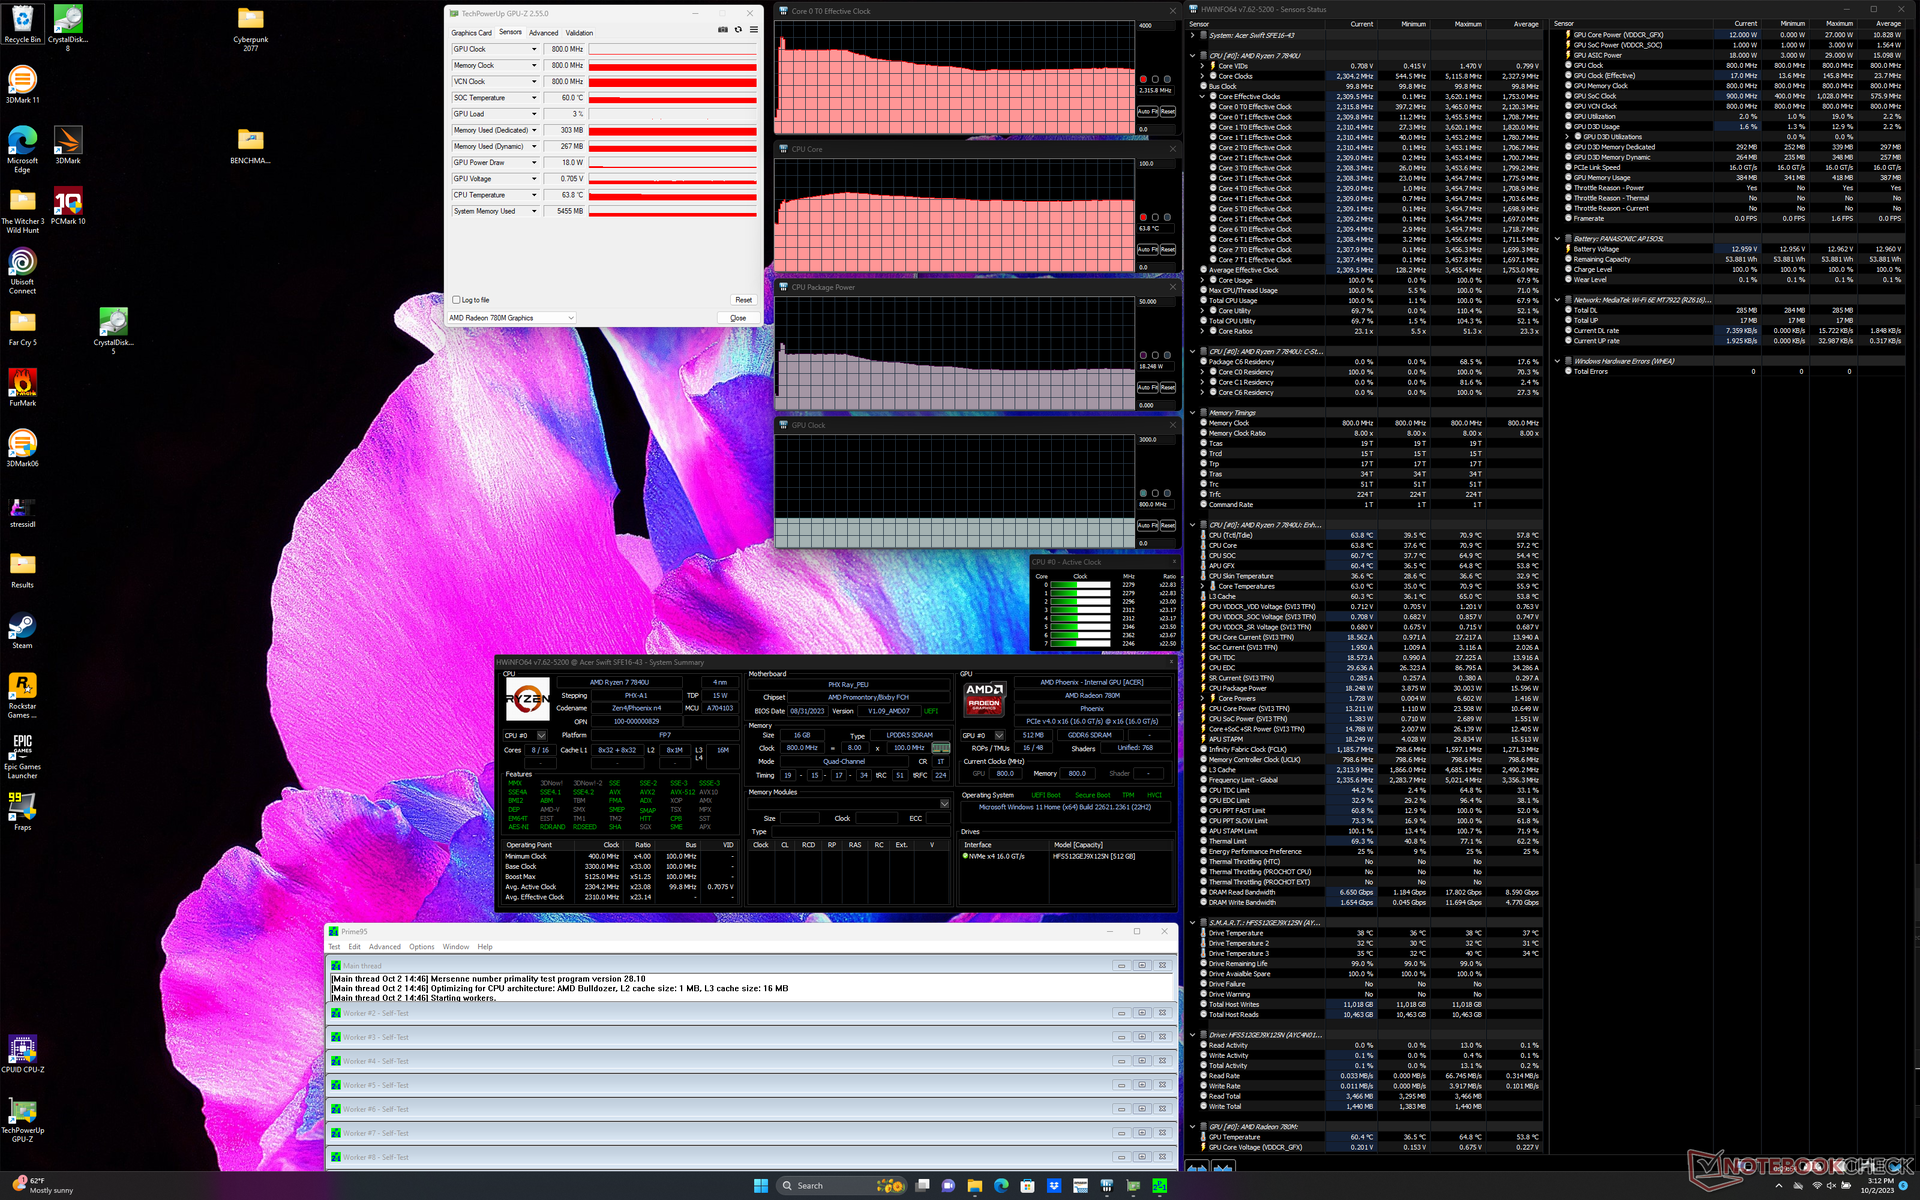Image resolution: width=1920 pixels, height=1200 pixels.
Task: Click the GPU-Z screenshot camera icon
Action: click(722, 30)
